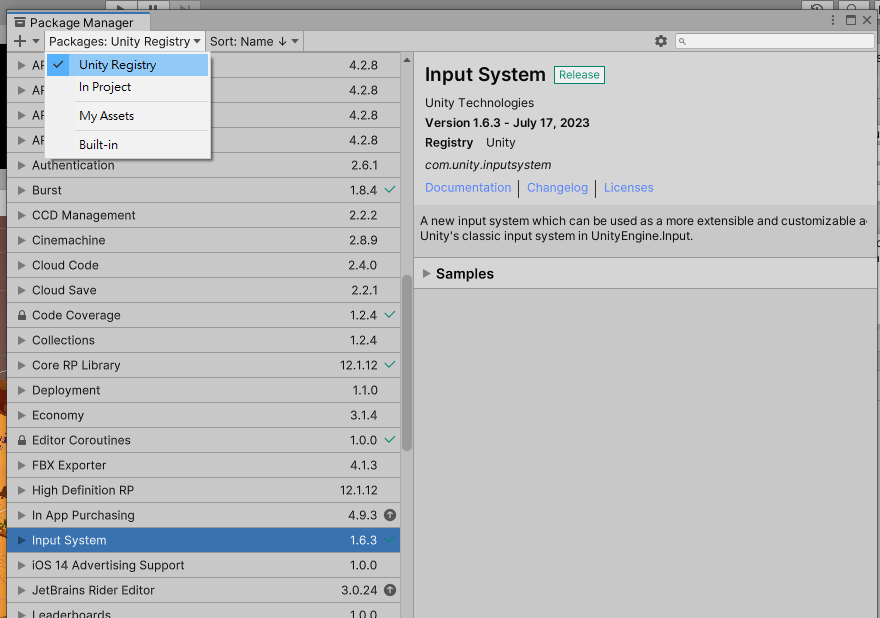The image size is (880, 618).
Task: Select the Core RP Library package
Action: pos(203,365)
